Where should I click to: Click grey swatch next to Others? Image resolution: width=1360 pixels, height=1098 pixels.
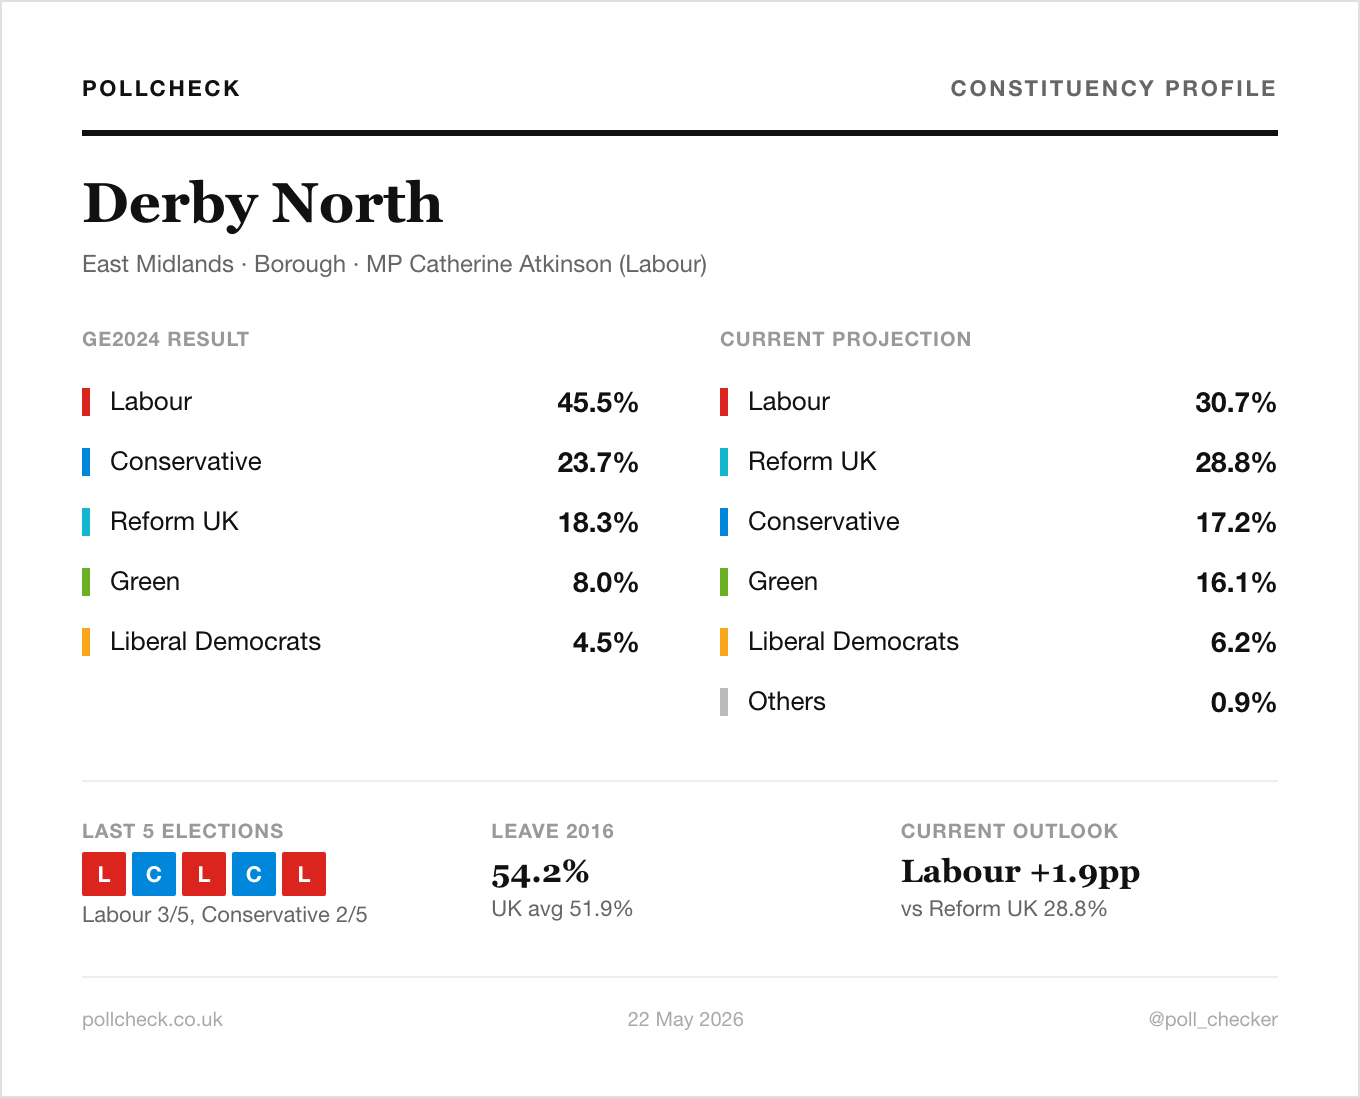[x=724, y=702]
